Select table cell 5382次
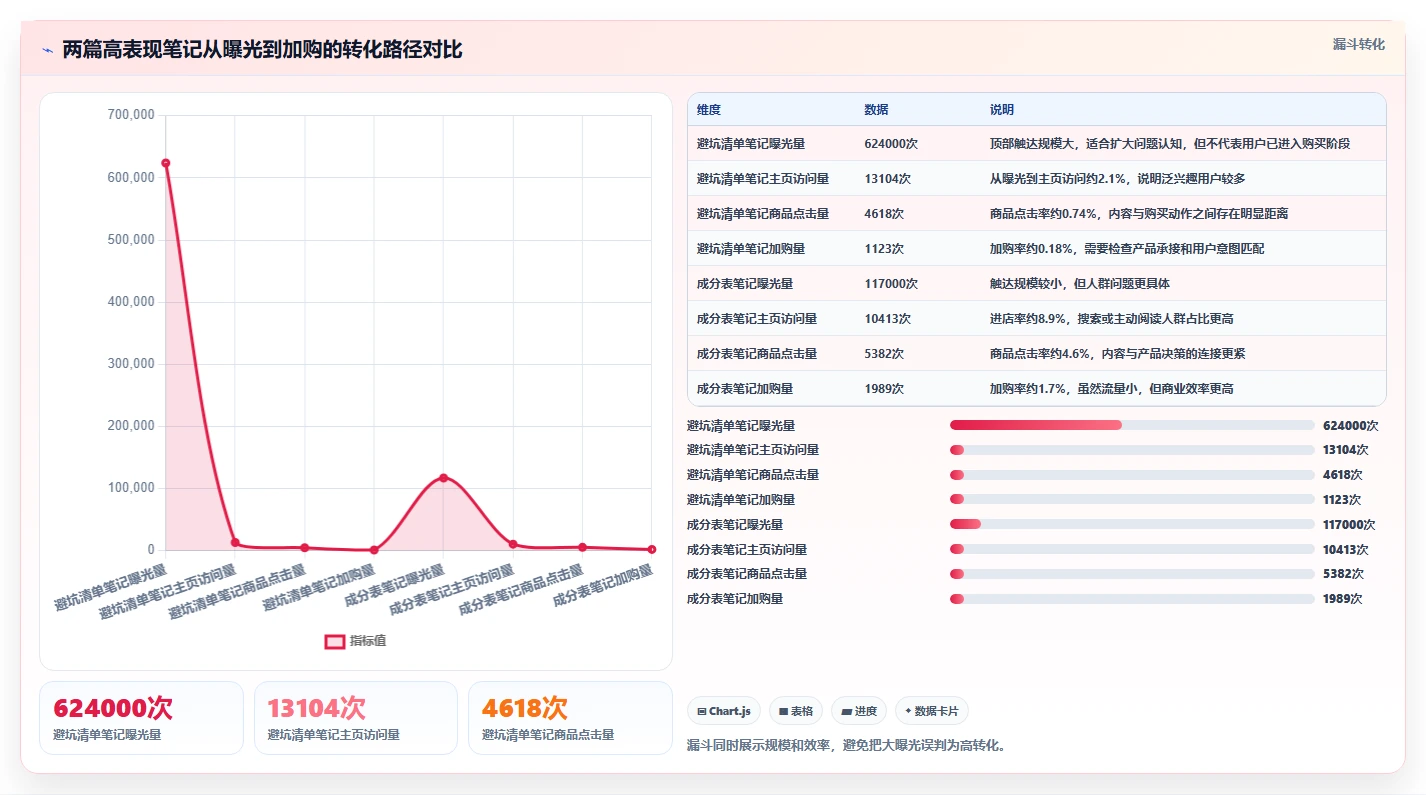Screen dimensions: 1426x795 point(885,354)
